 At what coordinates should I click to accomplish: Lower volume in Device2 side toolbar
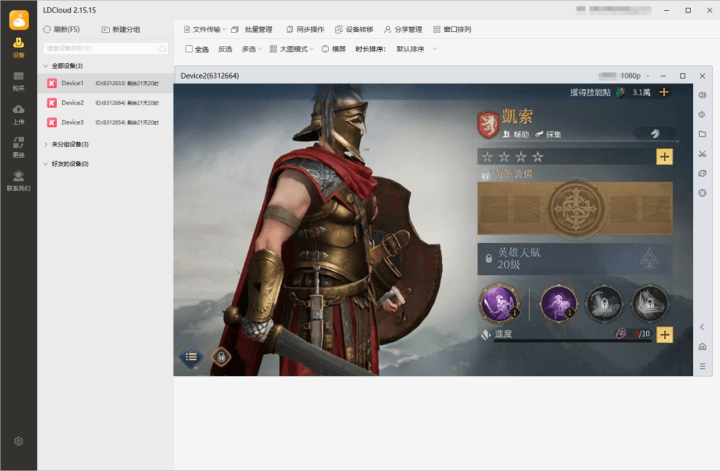tap(702, 115)
